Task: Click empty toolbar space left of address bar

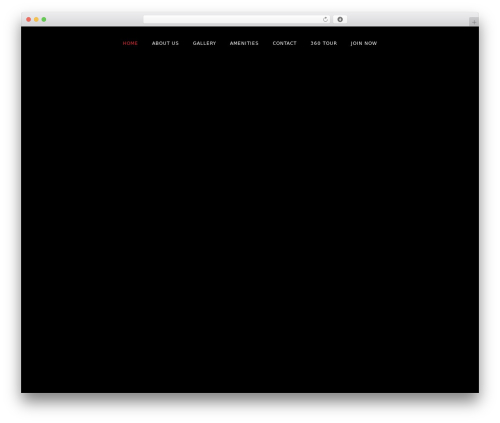Action: pyautogui.click(x=95, y=19)
